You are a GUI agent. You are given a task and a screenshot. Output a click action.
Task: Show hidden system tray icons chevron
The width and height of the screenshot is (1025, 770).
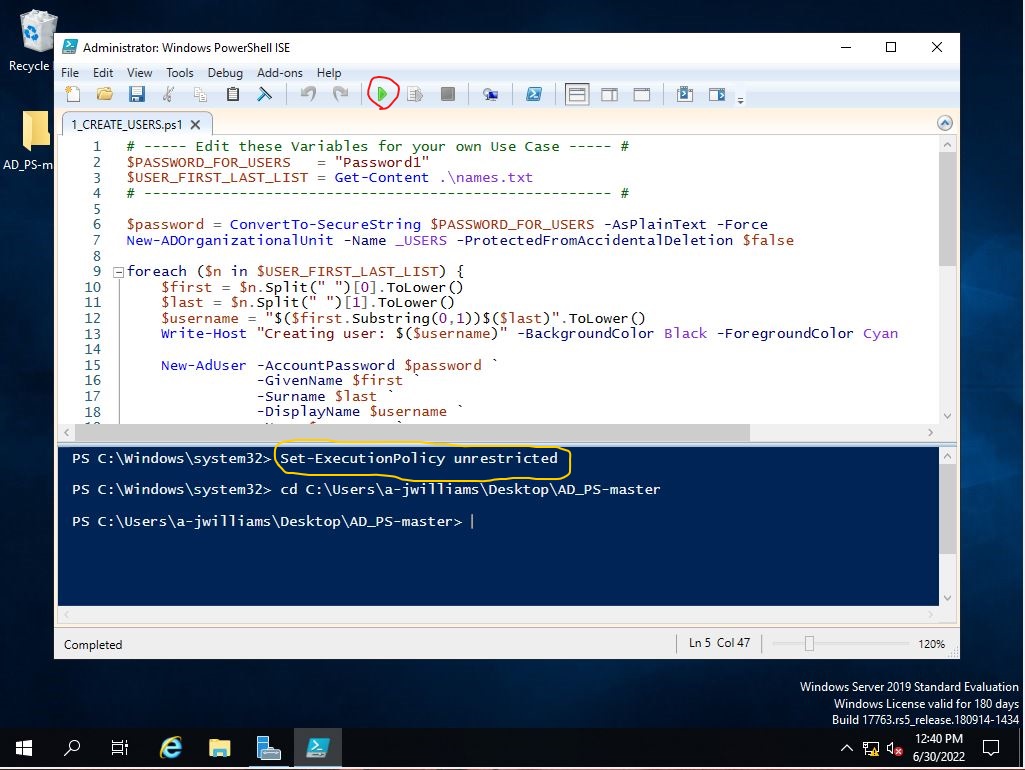[x=847, y=748]
